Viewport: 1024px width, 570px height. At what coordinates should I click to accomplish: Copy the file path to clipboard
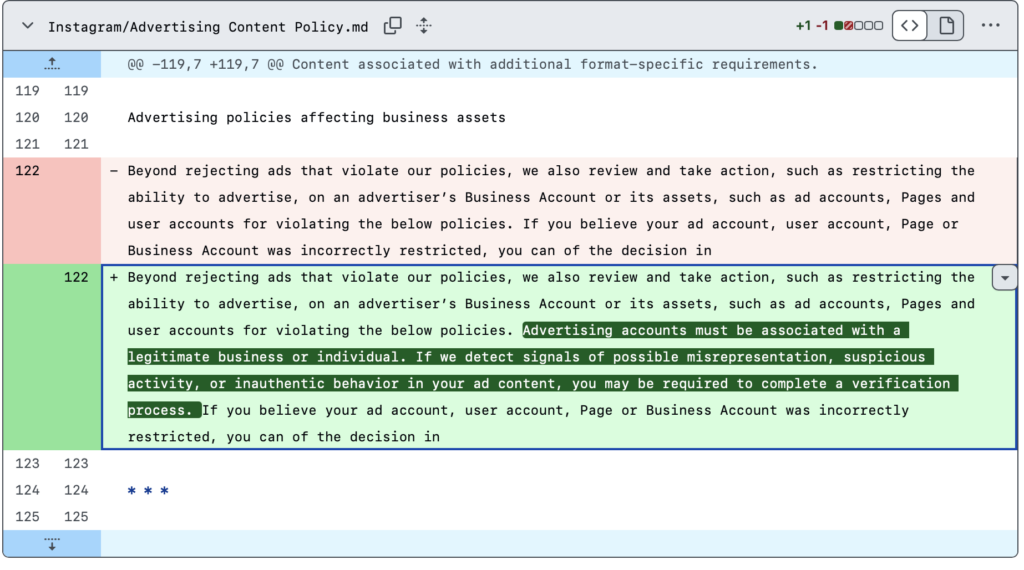(393, 26)
